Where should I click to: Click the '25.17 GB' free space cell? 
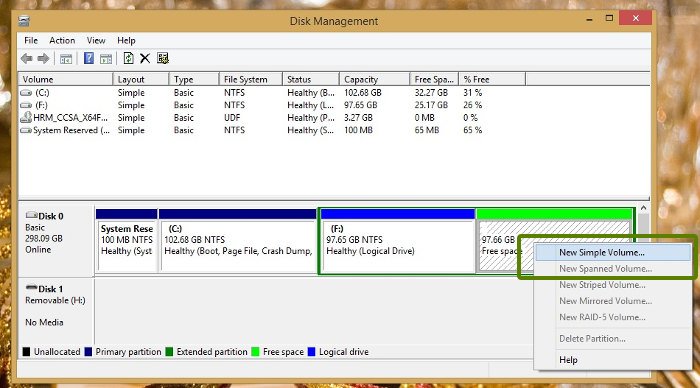click(431, 105)
